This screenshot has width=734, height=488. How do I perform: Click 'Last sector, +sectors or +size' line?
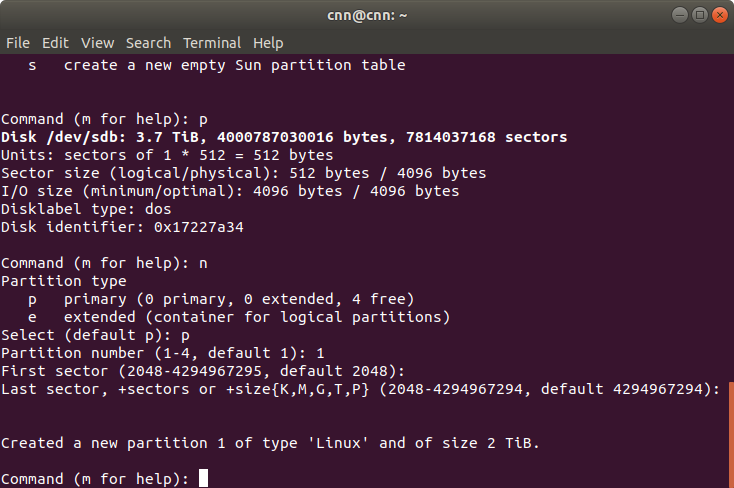360,389
